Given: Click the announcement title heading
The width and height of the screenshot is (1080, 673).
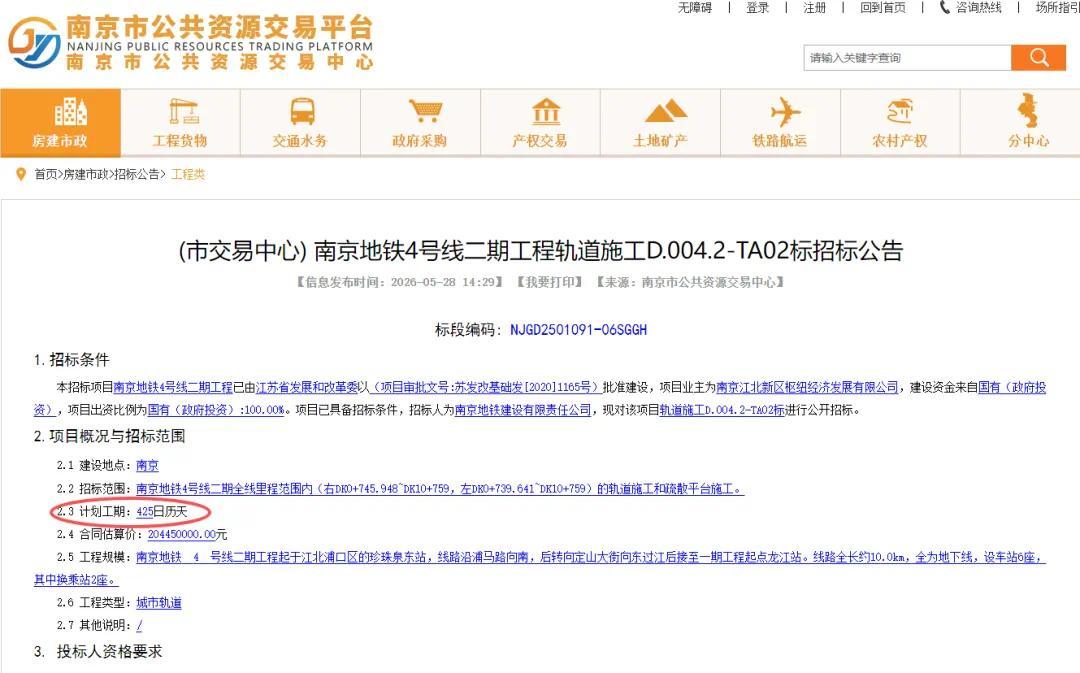Looking at the screenshot, I should [540, 251].
